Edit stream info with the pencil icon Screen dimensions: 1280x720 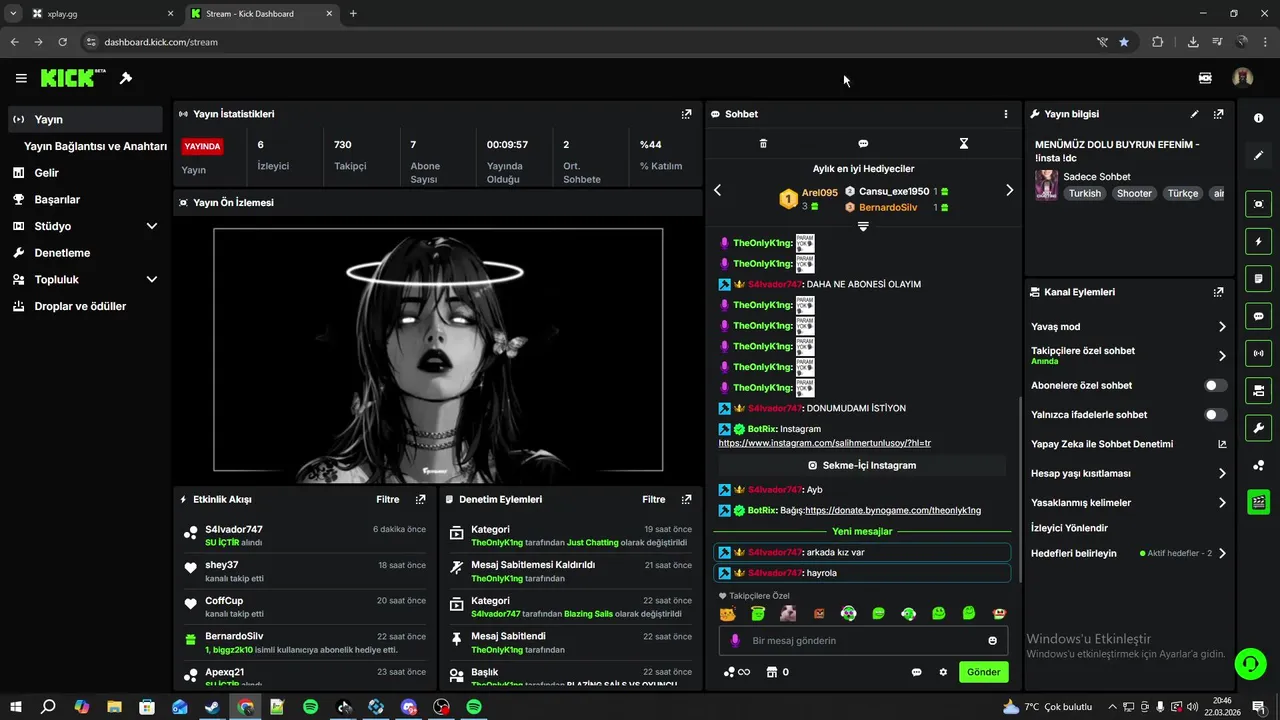click(x=1194, y=114)
